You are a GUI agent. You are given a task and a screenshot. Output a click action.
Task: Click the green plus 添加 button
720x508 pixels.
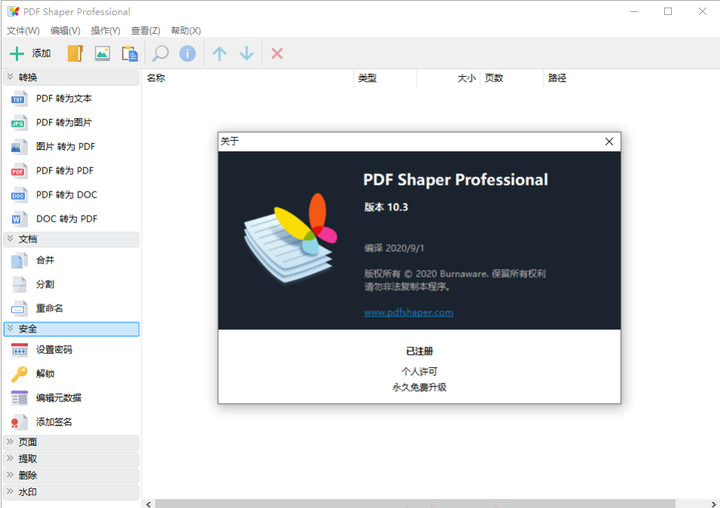tap(30, 54)
